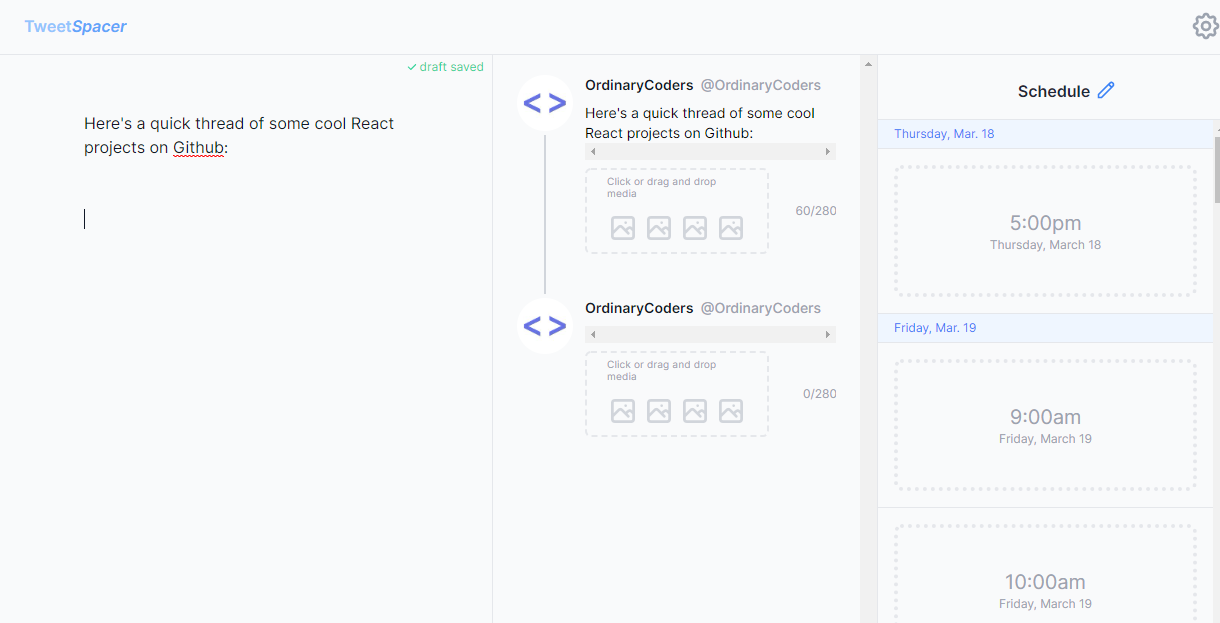1220x623 pixels.
Task: Click the "Schedule" heading
Action: [x=1054, y=91]
